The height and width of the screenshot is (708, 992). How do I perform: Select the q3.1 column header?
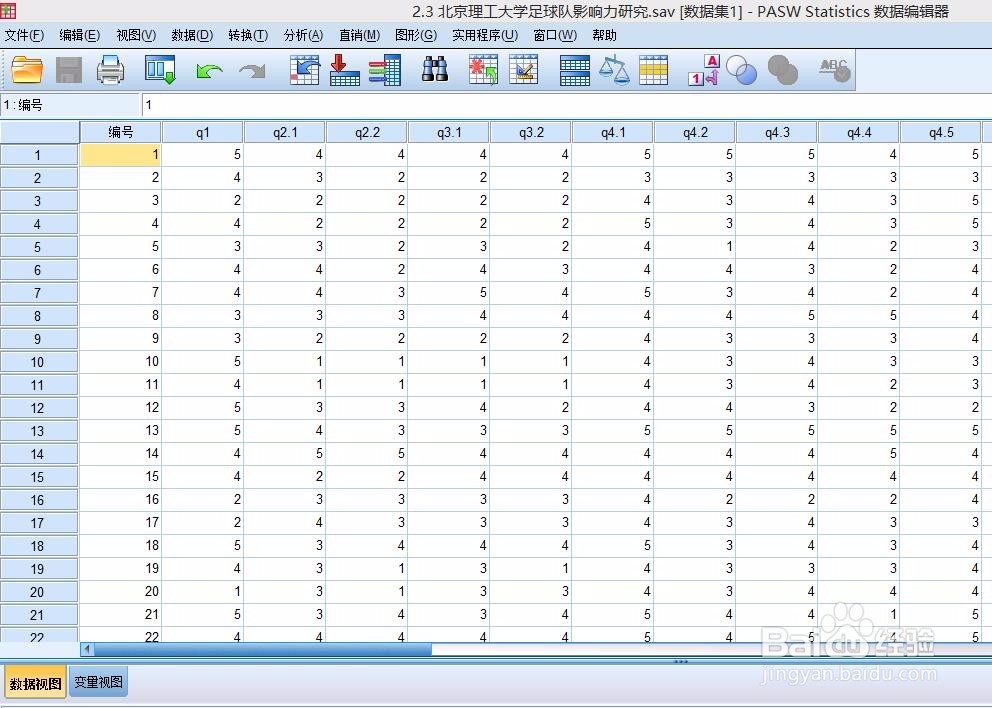[449, 132]
